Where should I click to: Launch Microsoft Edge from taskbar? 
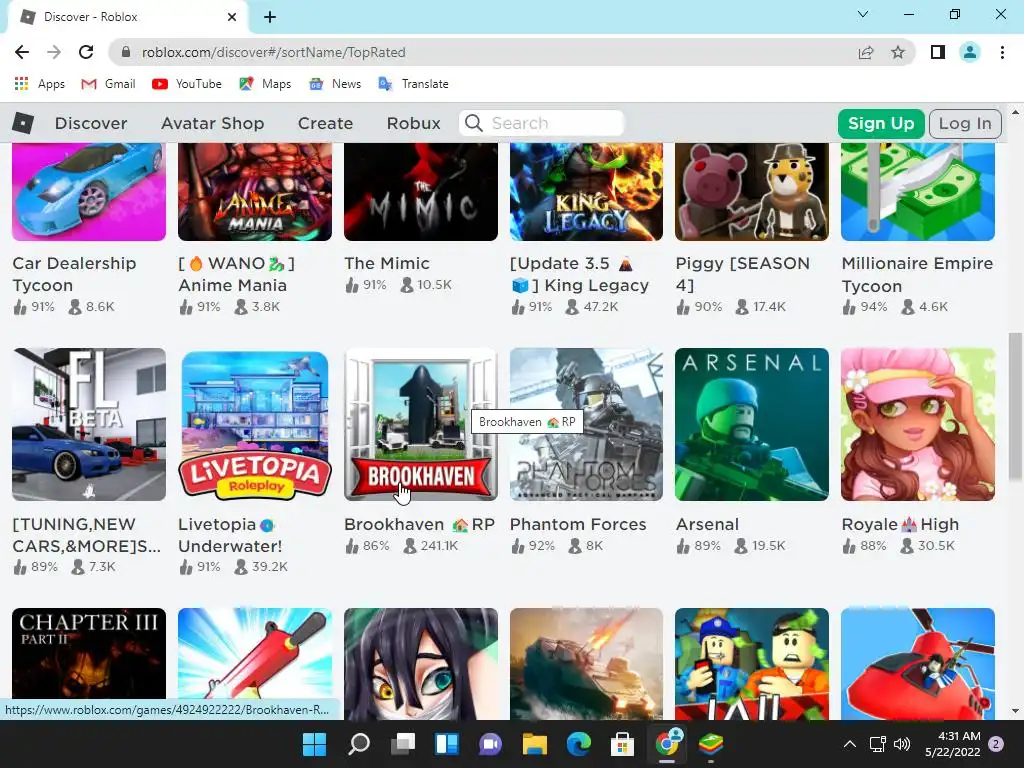(579, 743)
